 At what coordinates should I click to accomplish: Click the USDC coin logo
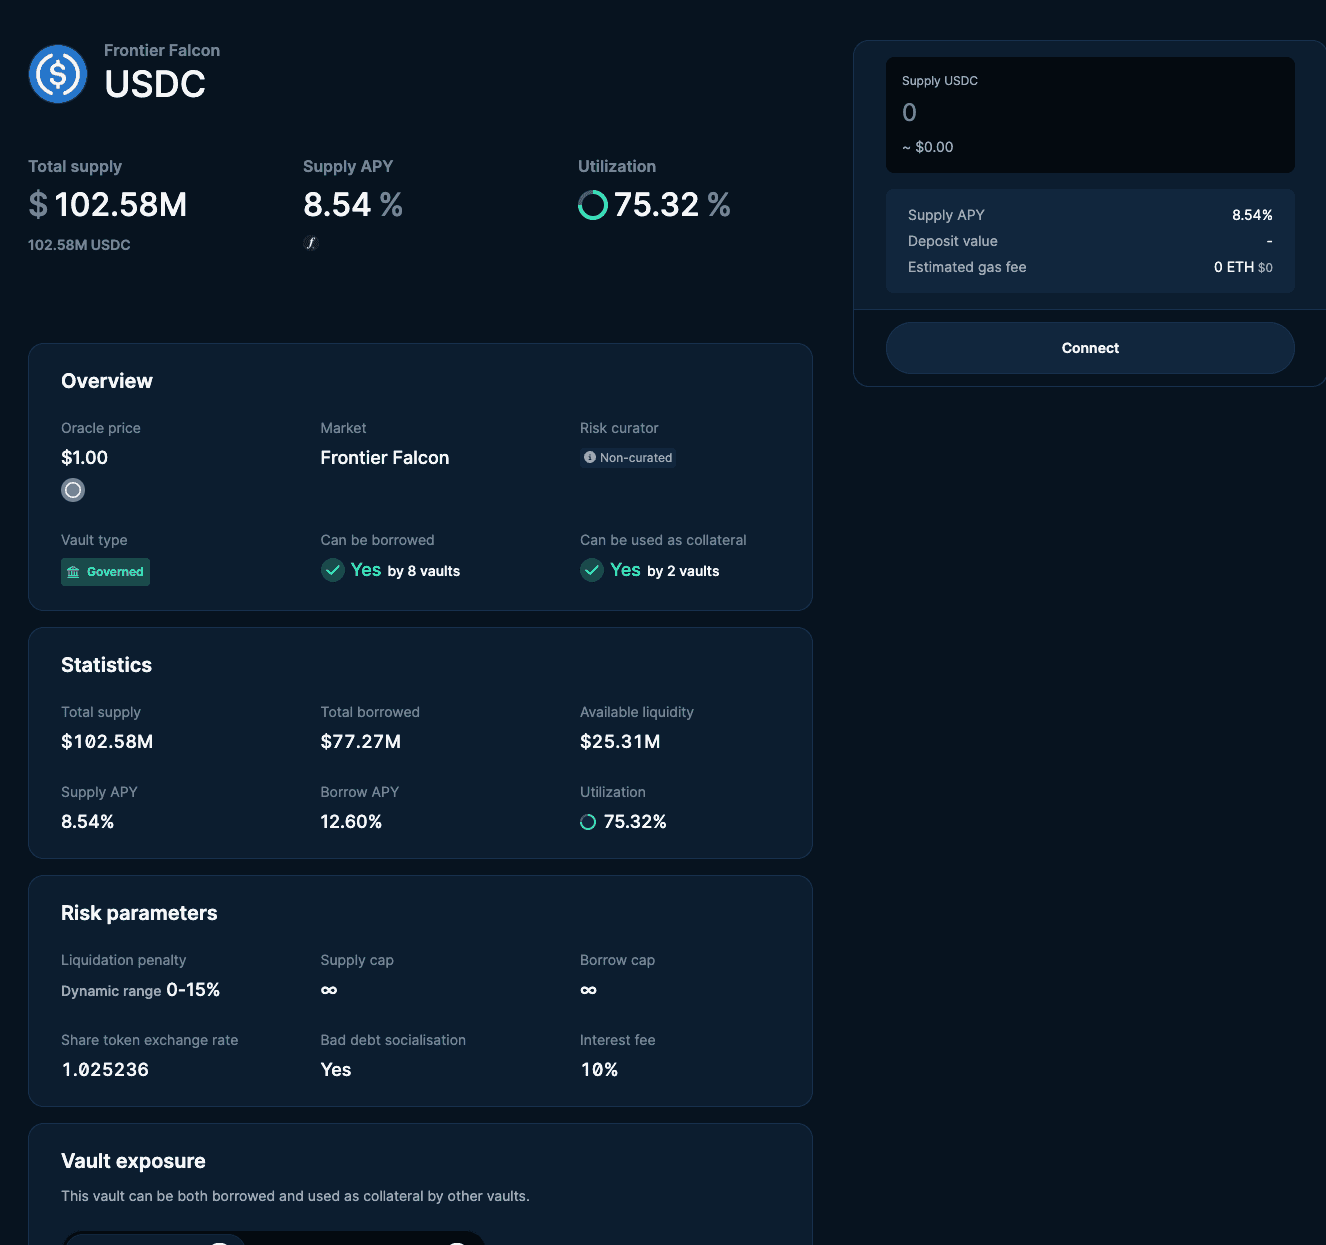[x=58, y=74]
